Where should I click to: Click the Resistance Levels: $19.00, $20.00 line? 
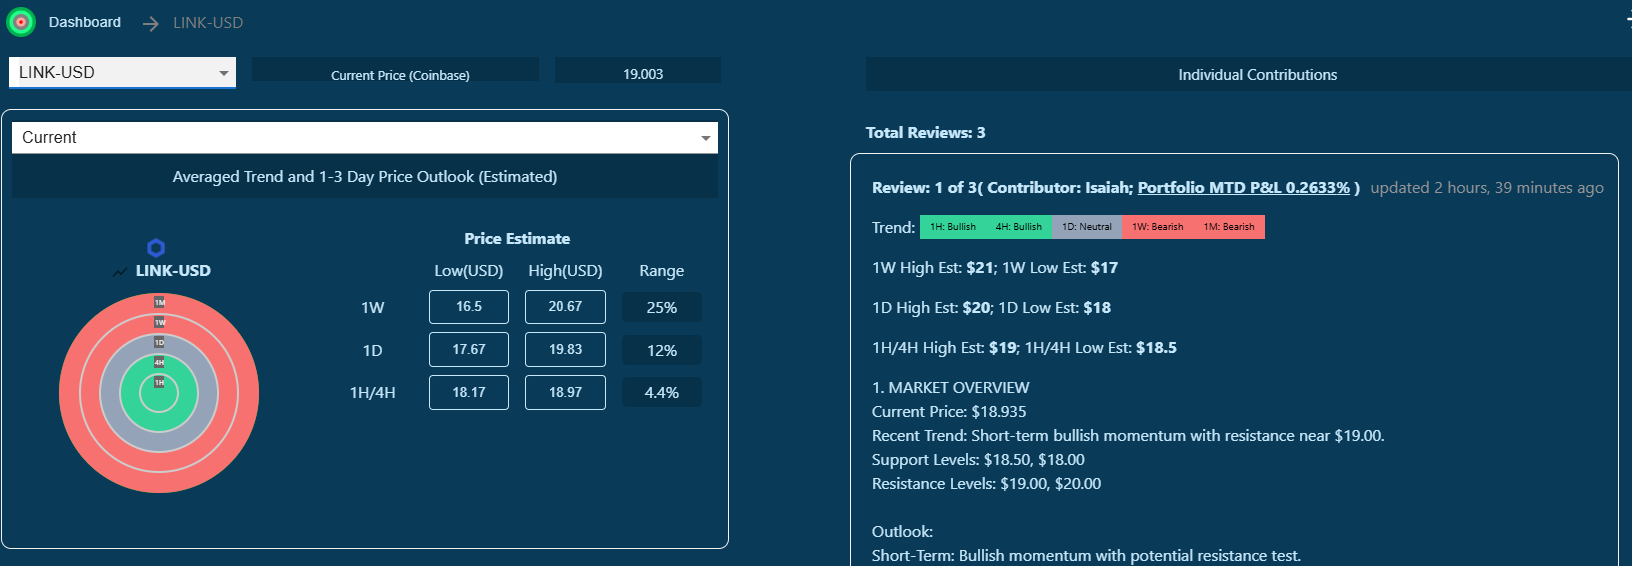pos(987,484)
